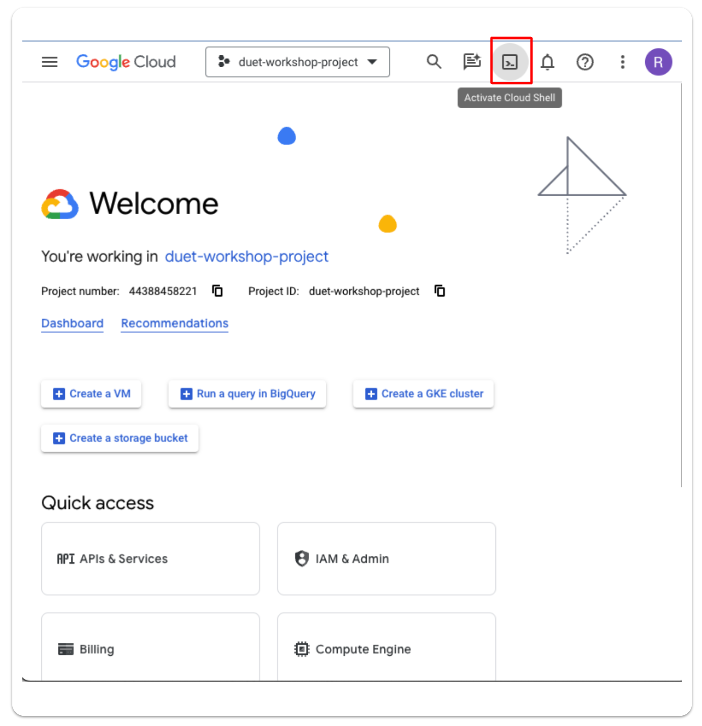
Task: Click the search magnifier icon
Action: (434, 62)
